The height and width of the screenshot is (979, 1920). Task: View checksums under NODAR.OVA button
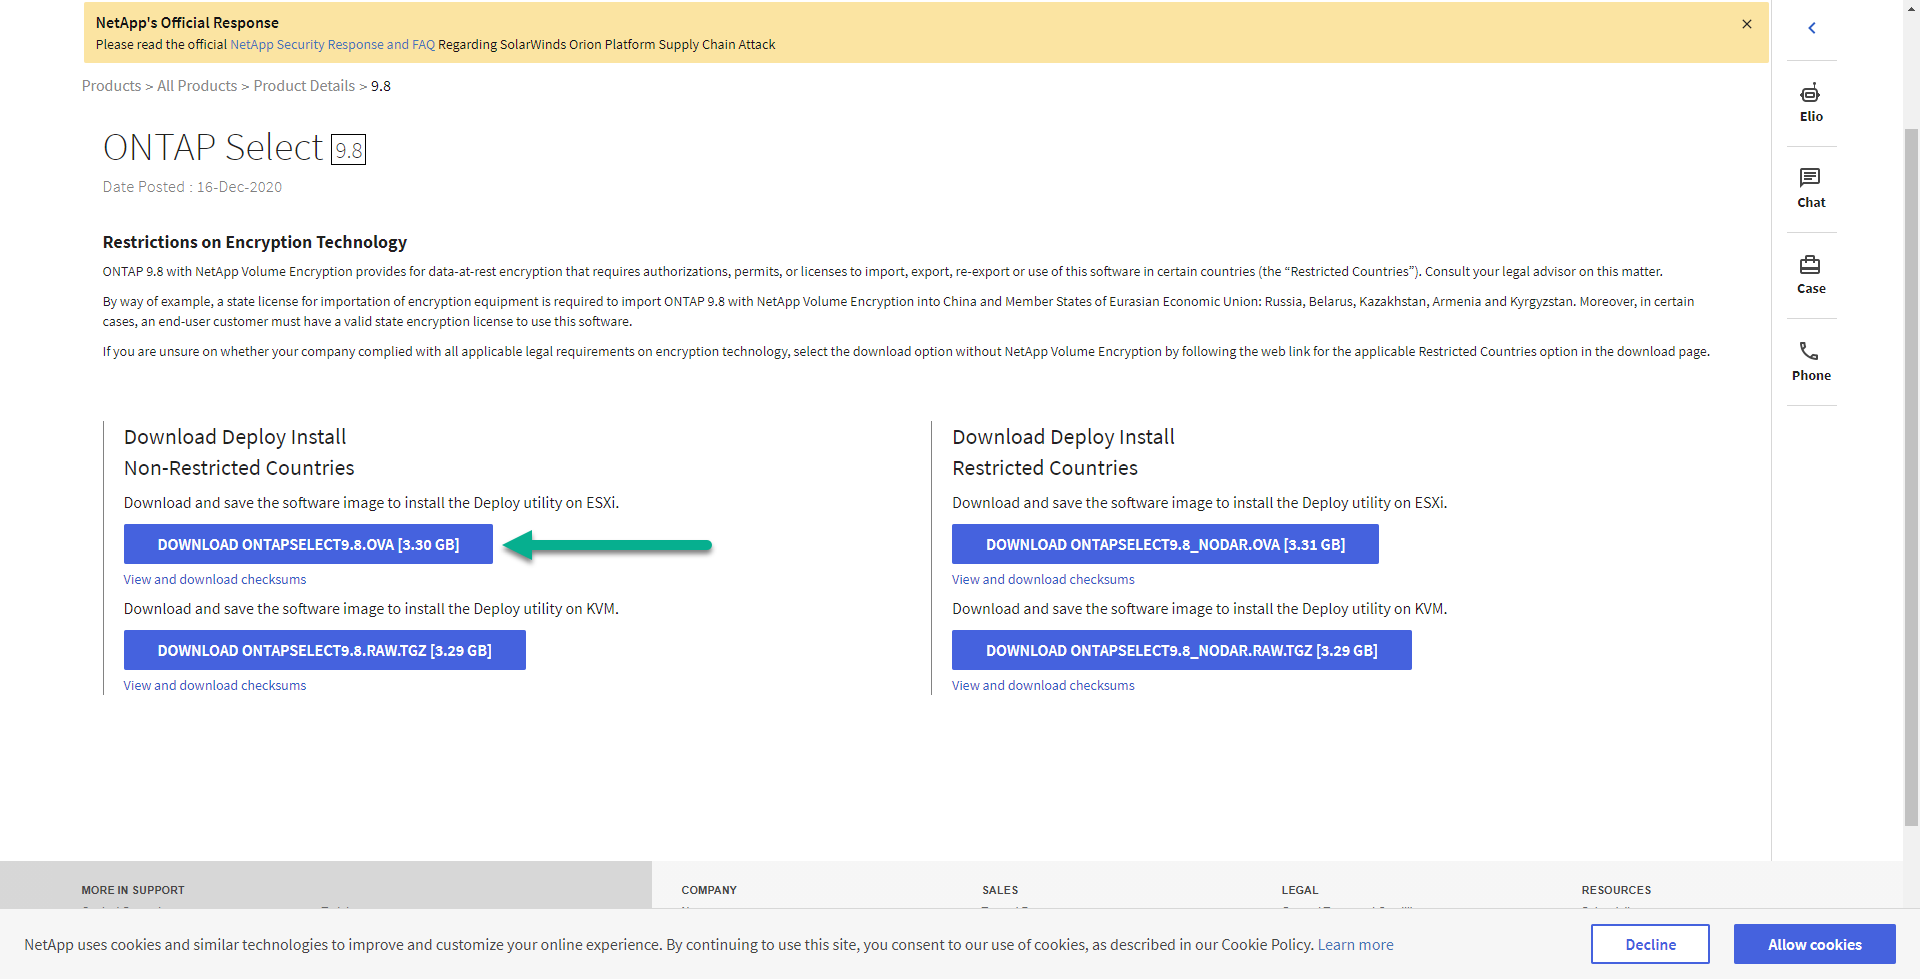1043,580
